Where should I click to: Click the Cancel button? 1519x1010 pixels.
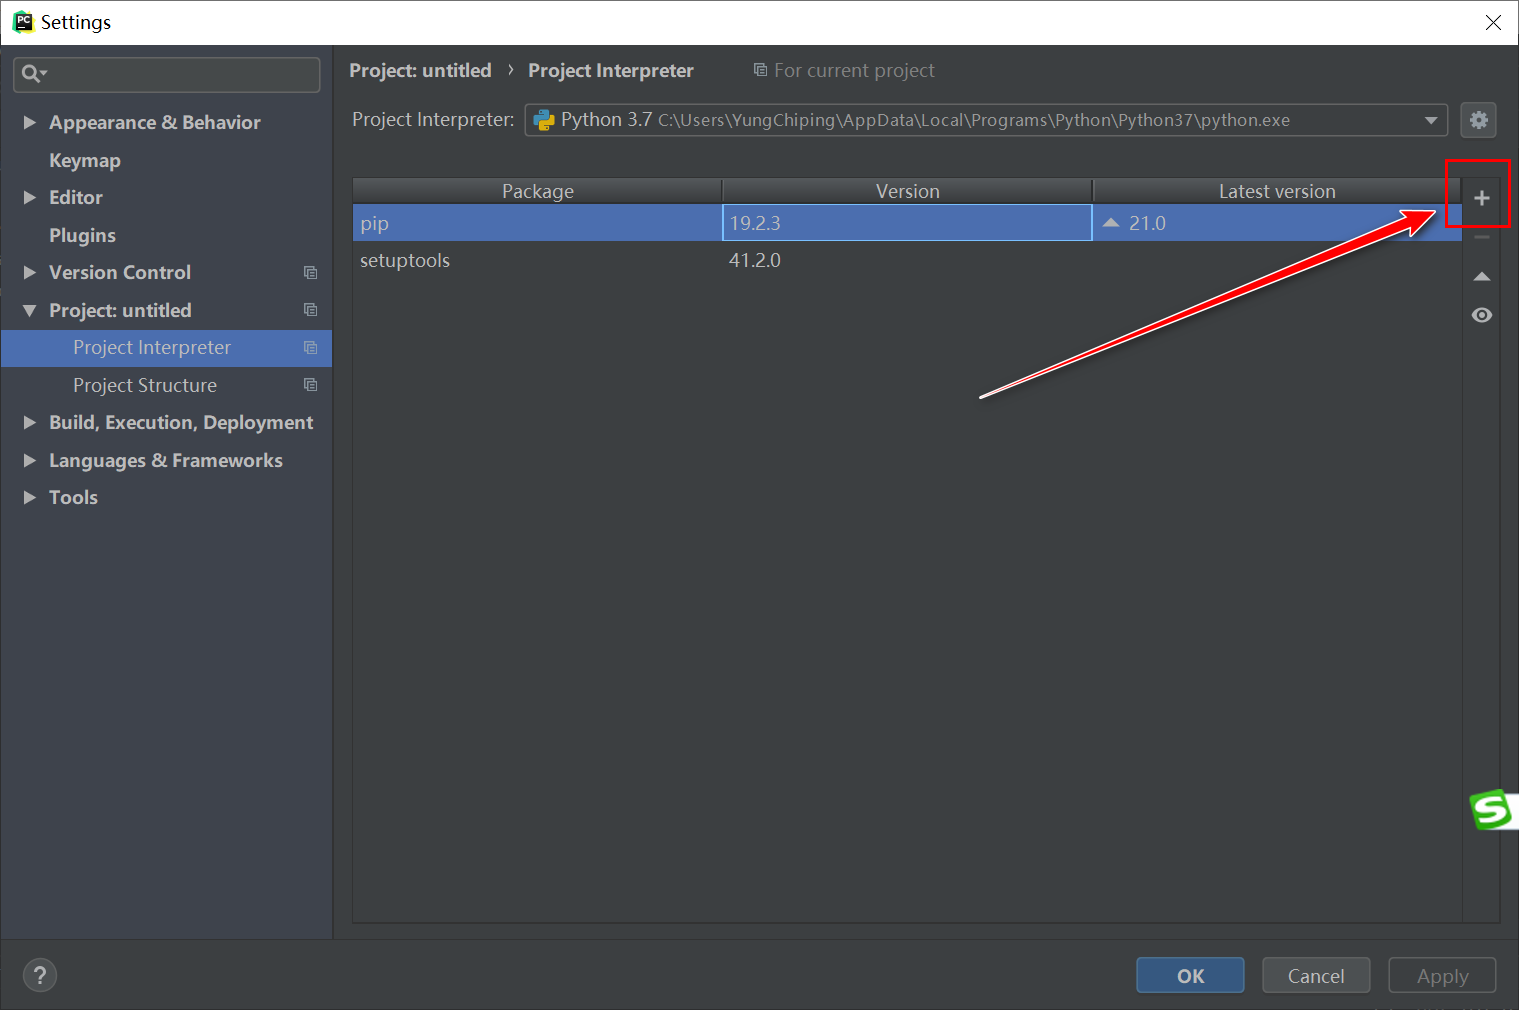click(1316, 976)
